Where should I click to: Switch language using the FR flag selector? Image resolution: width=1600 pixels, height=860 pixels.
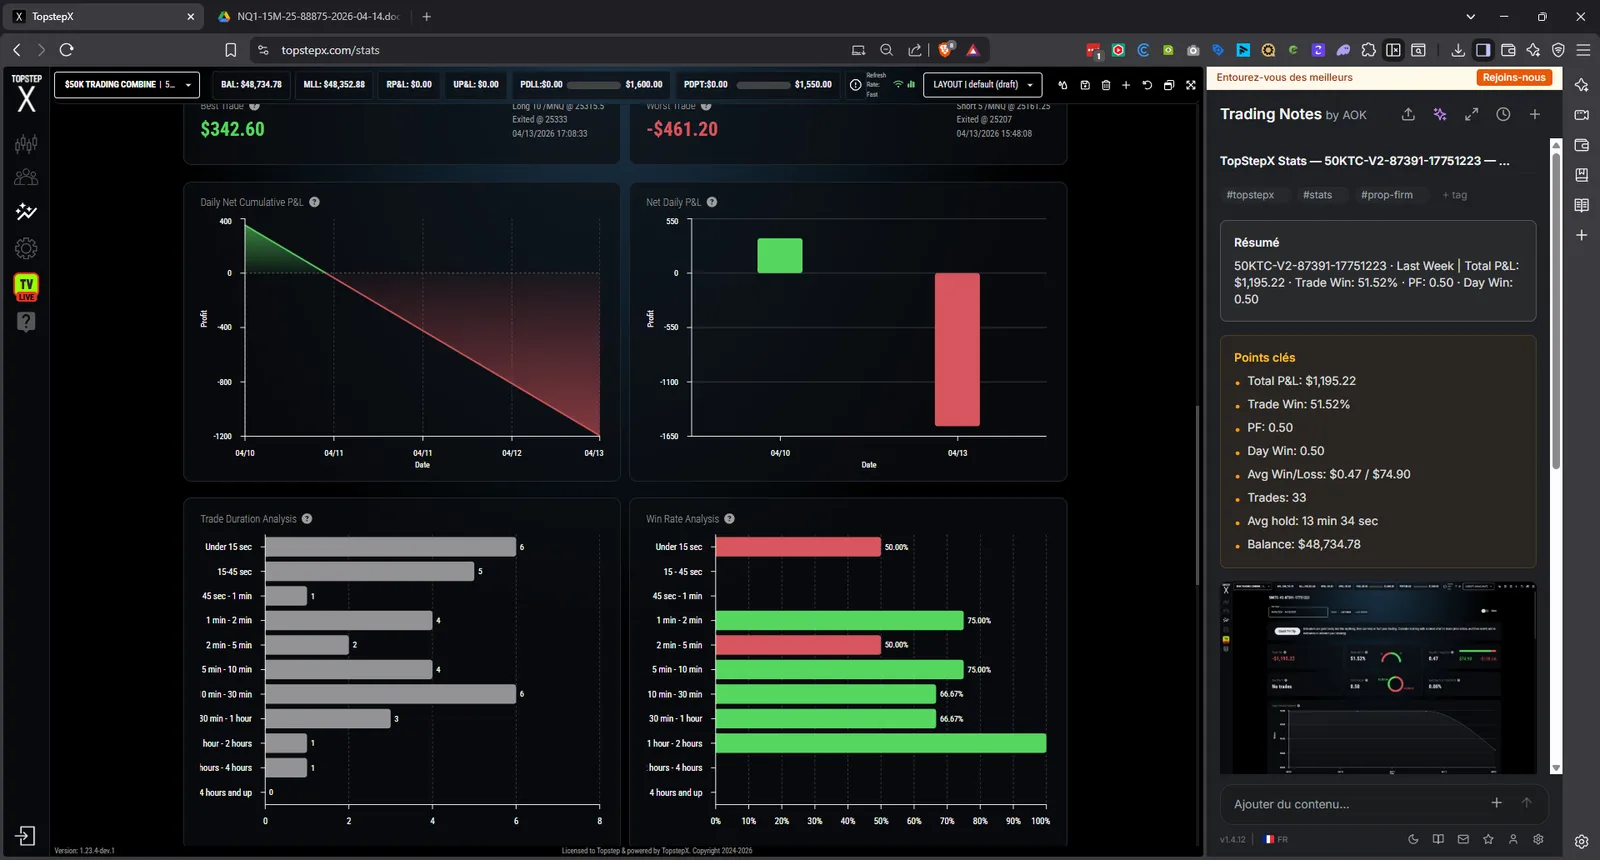click(1276, 839)
